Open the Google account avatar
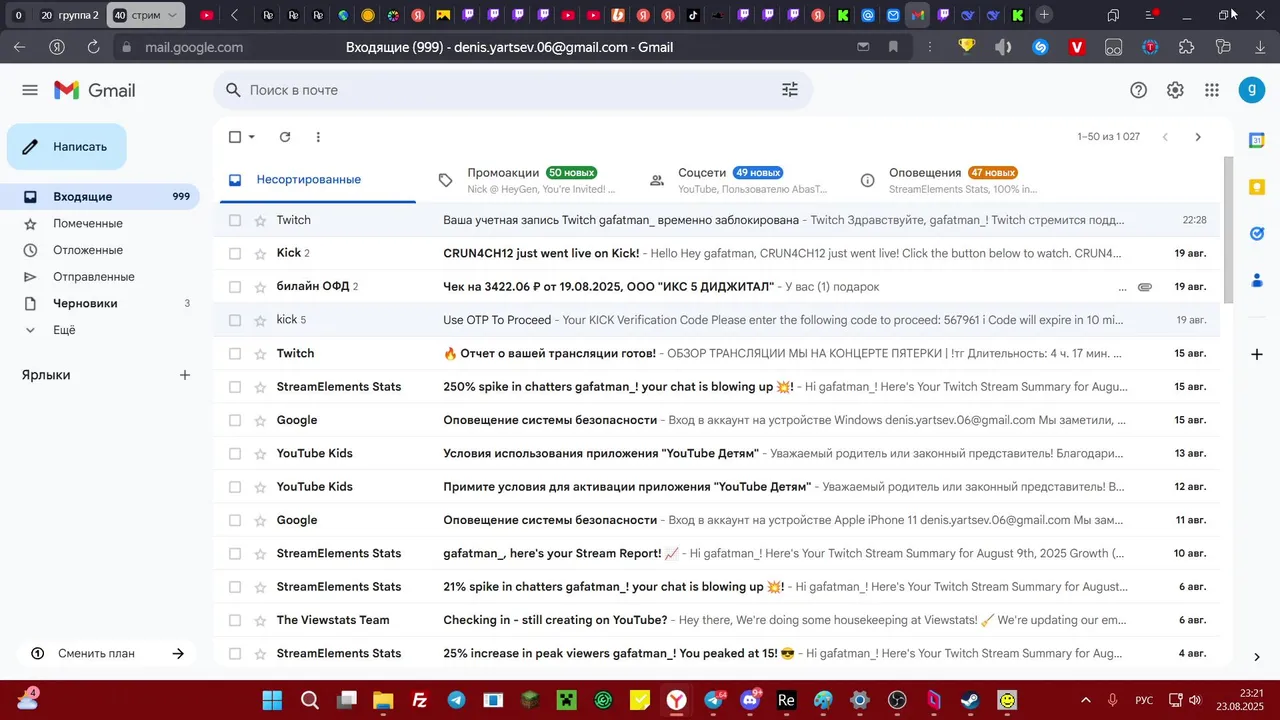Viewport: 1280px width, 720px height. pyautogui.click(x=1252, y=90)
